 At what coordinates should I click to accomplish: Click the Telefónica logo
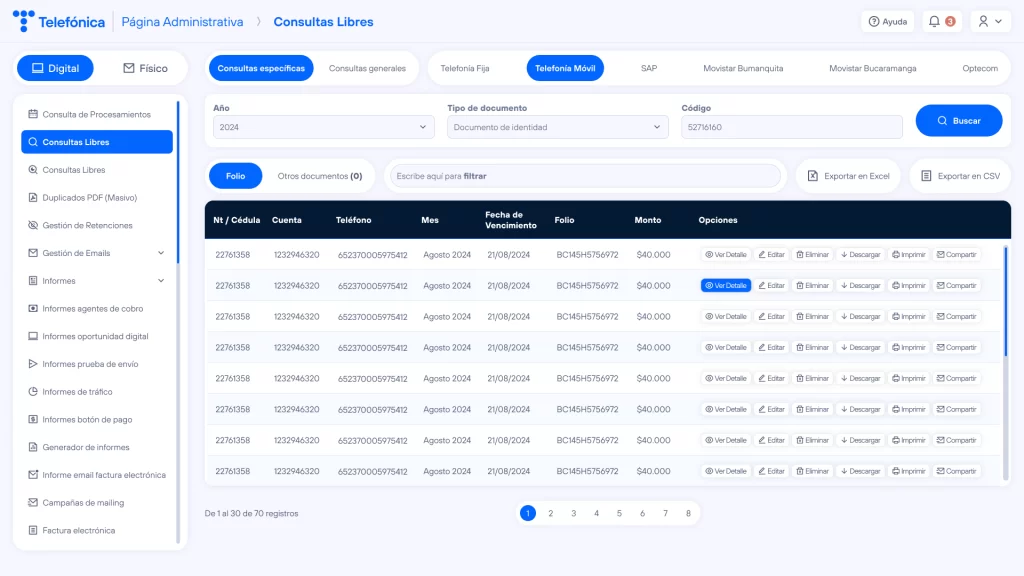[x=59, y=21]
